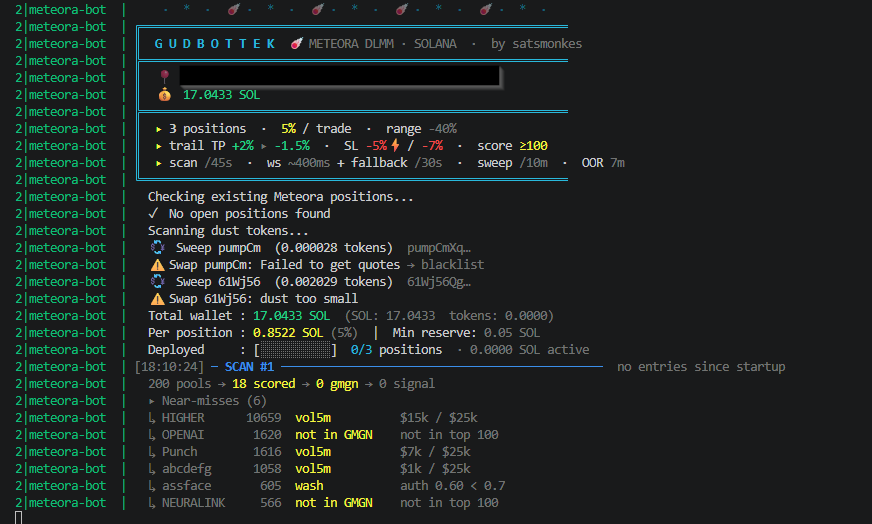
Task: Click 'not in top 100' on NEURALINK row
Action: tap(449, 503)
